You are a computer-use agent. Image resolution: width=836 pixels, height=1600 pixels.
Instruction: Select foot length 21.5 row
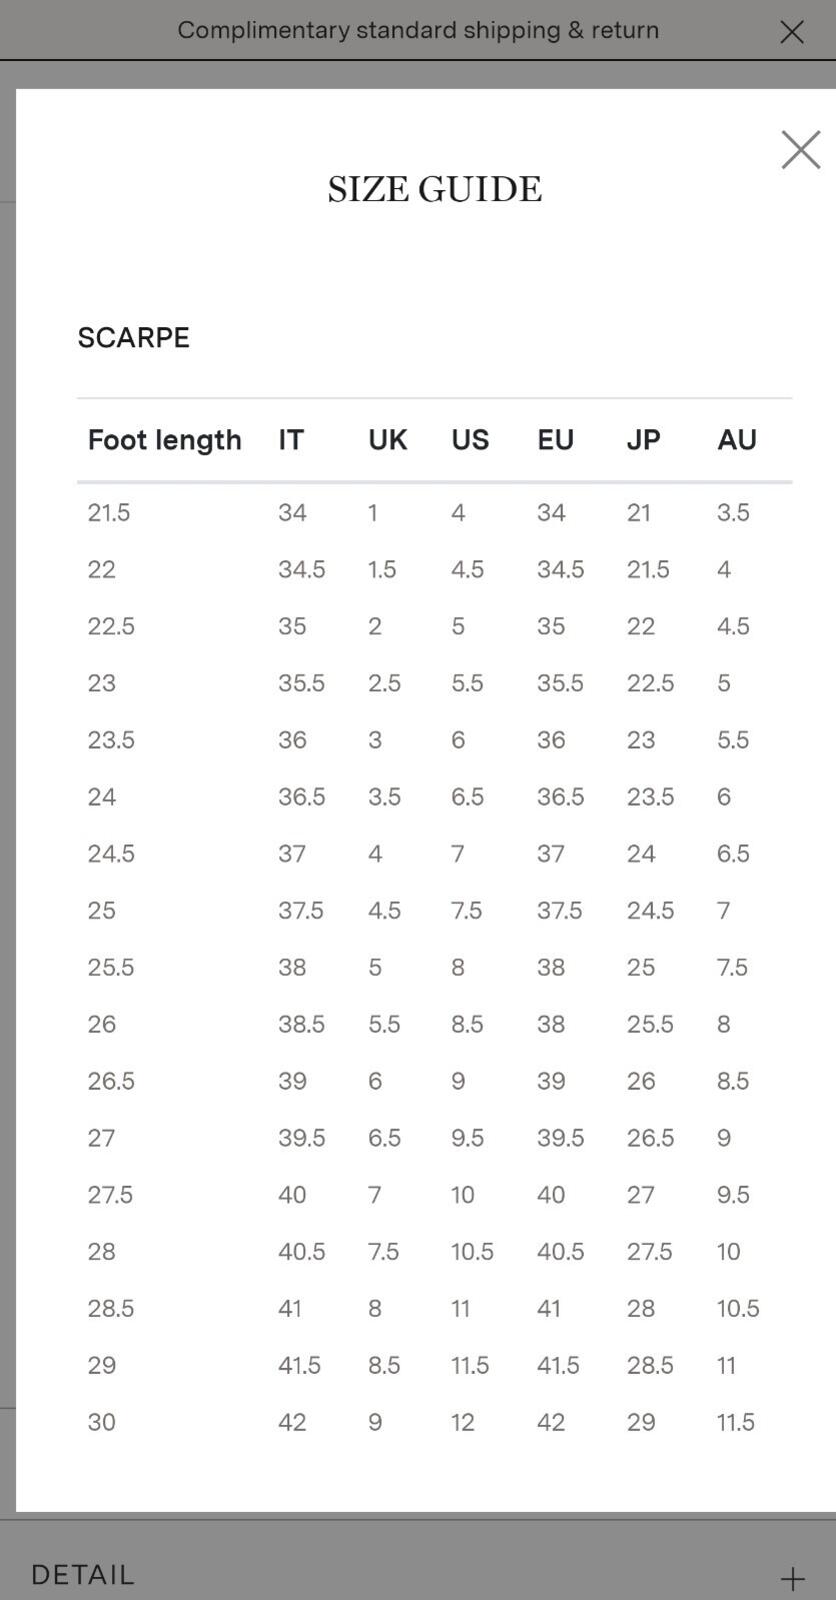click(434, 513)
